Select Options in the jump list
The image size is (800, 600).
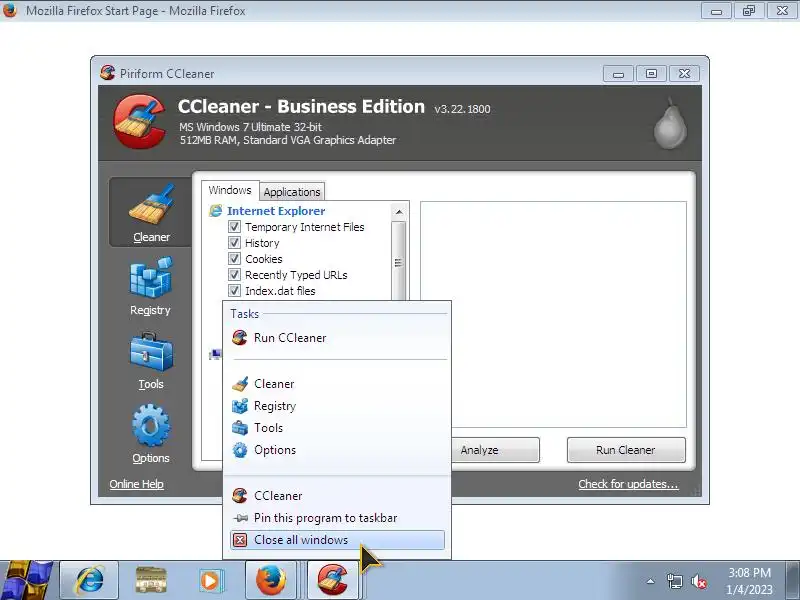click(x=337, y=449)
